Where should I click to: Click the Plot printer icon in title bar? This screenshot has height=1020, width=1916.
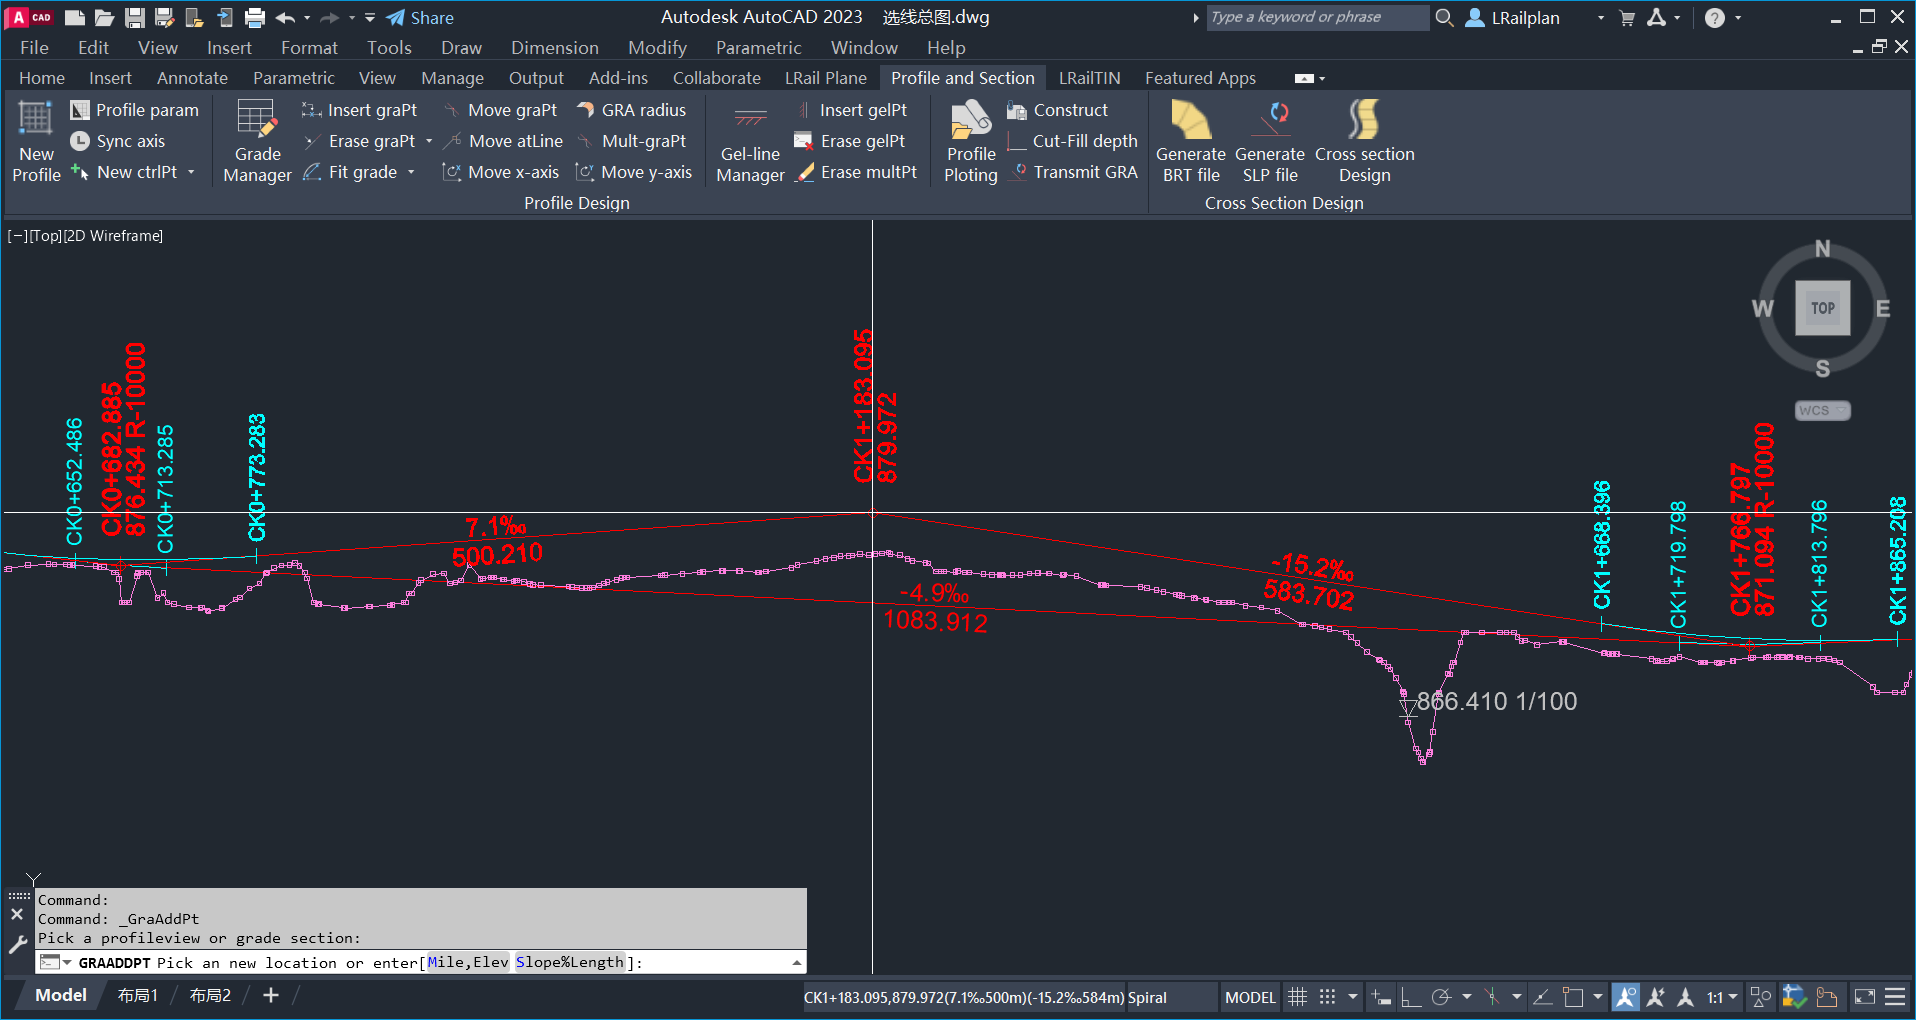[x=255, y=17]
